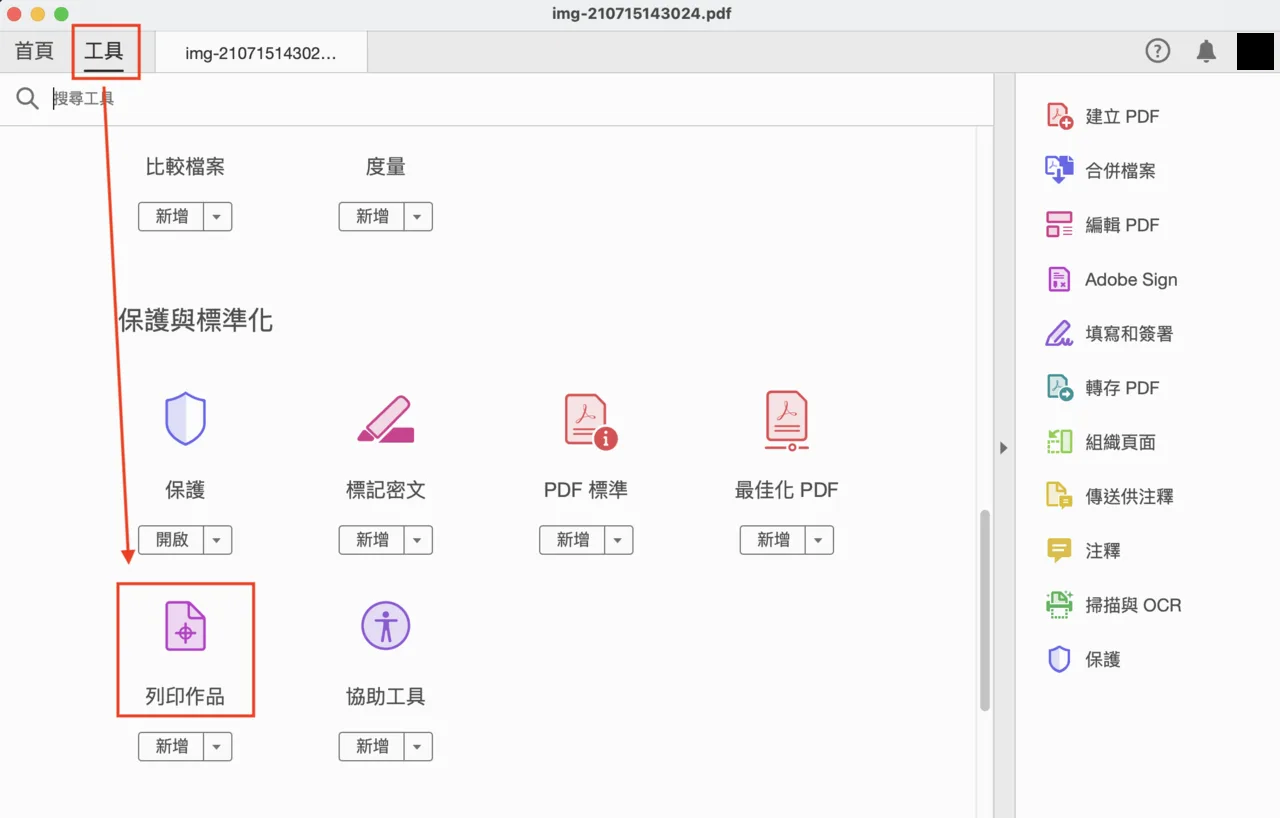Click the 轉存 PDF icon in the sidebar
1280x818 pixels.
pos(1059,387)
